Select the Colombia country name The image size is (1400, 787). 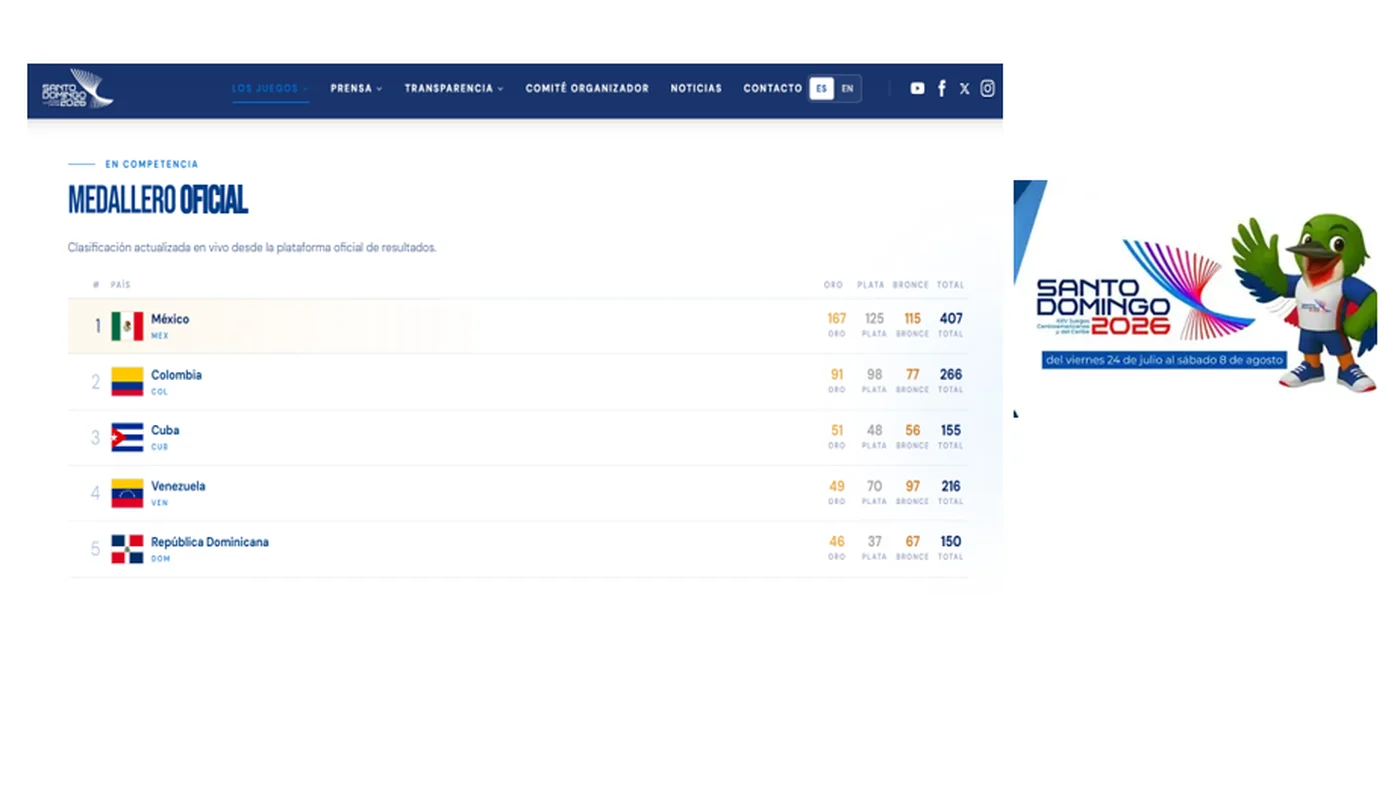(x=176, y=375)
